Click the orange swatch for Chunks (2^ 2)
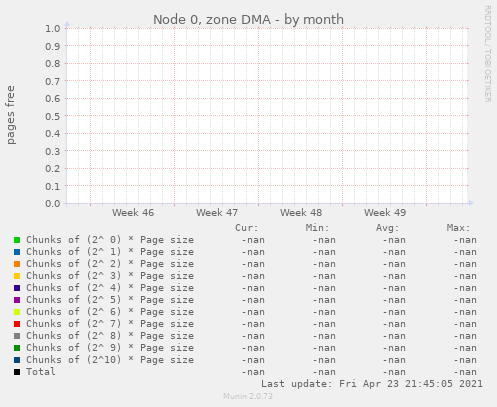Viewport: 497px width, 407px height. click(17, 264)
